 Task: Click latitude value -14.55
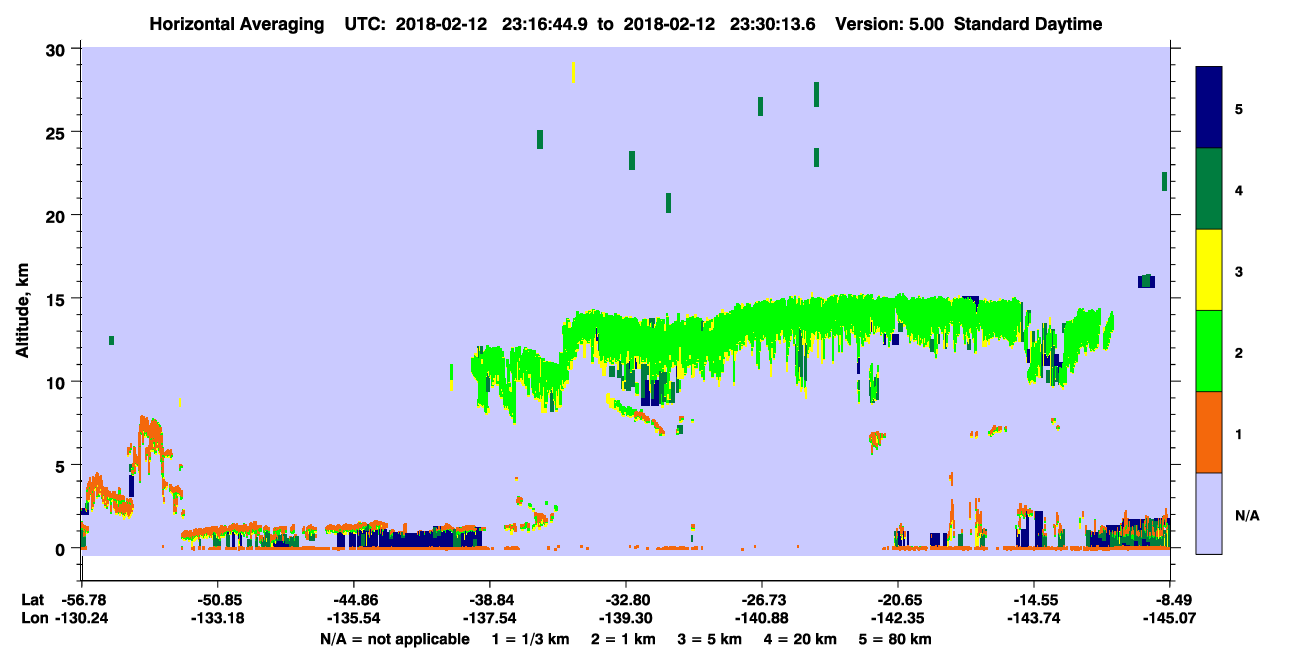click(1034, 600)
